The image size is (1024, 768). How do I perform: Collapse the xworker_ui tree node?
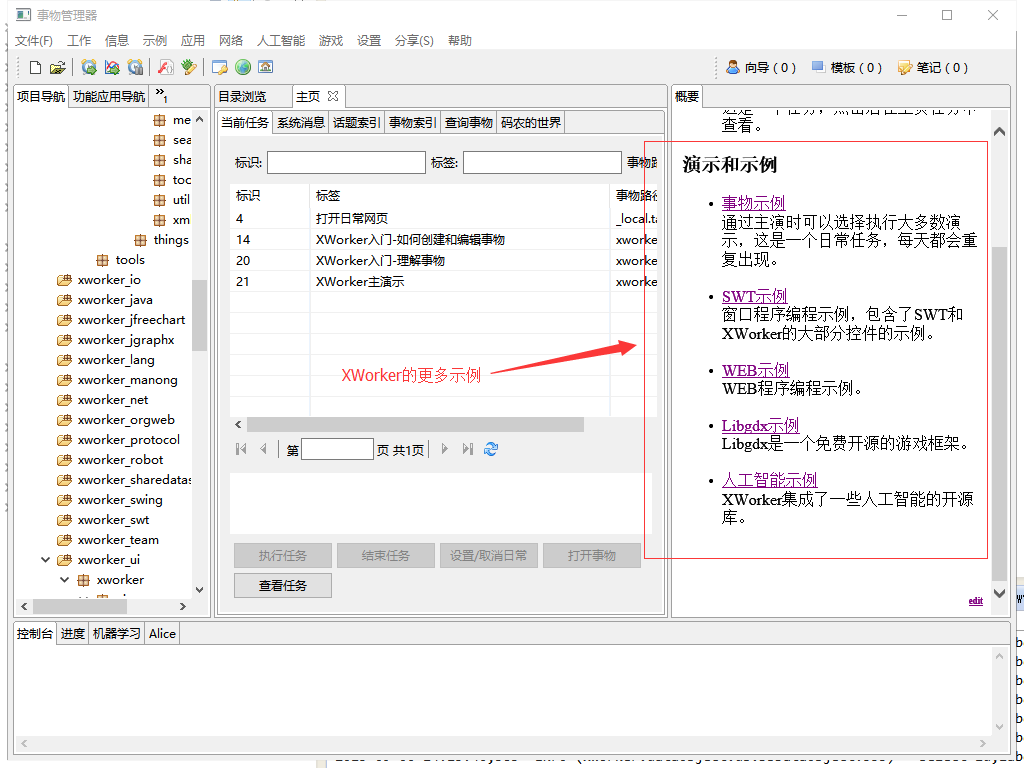[x=45, y=560]
